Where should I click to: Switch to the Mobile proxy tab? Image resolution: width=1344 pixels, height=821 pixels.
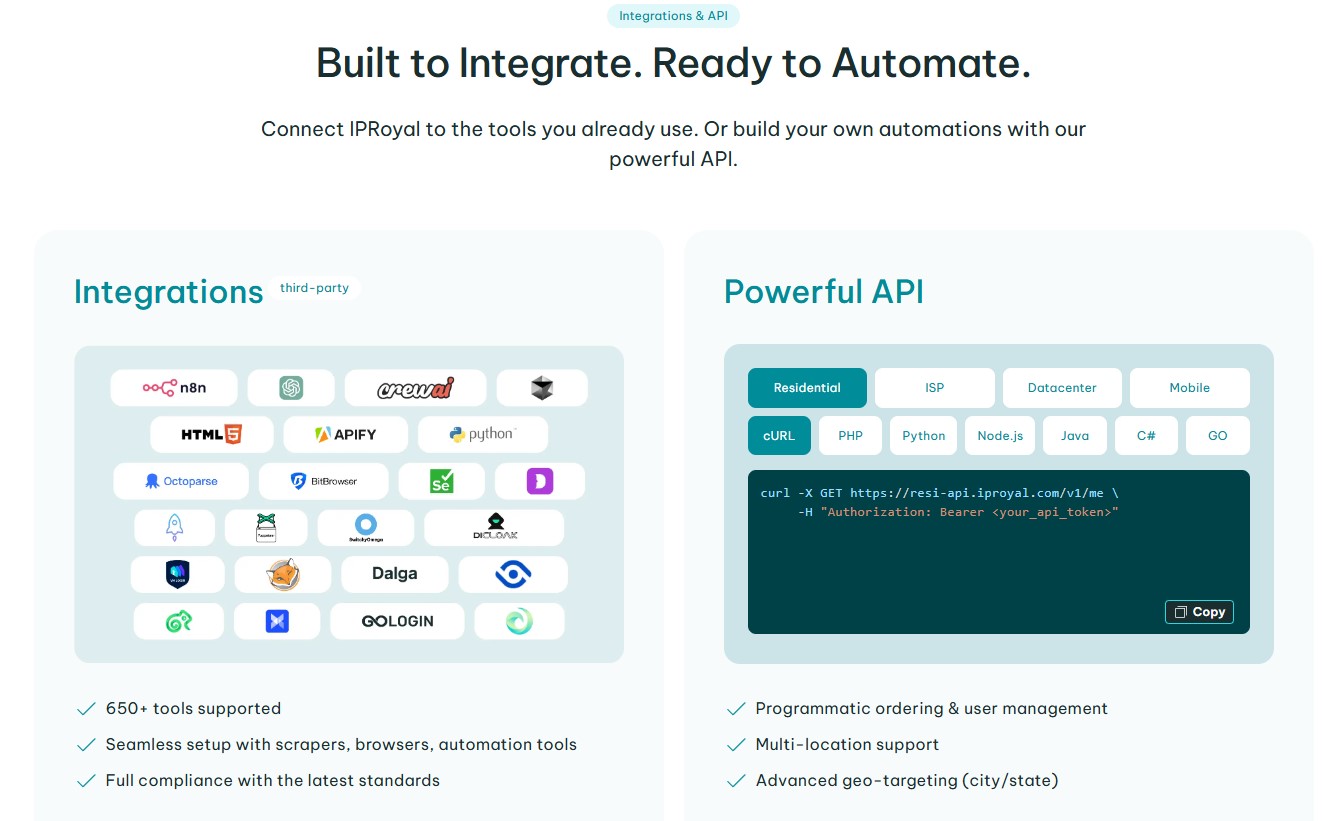[1189, 388]
